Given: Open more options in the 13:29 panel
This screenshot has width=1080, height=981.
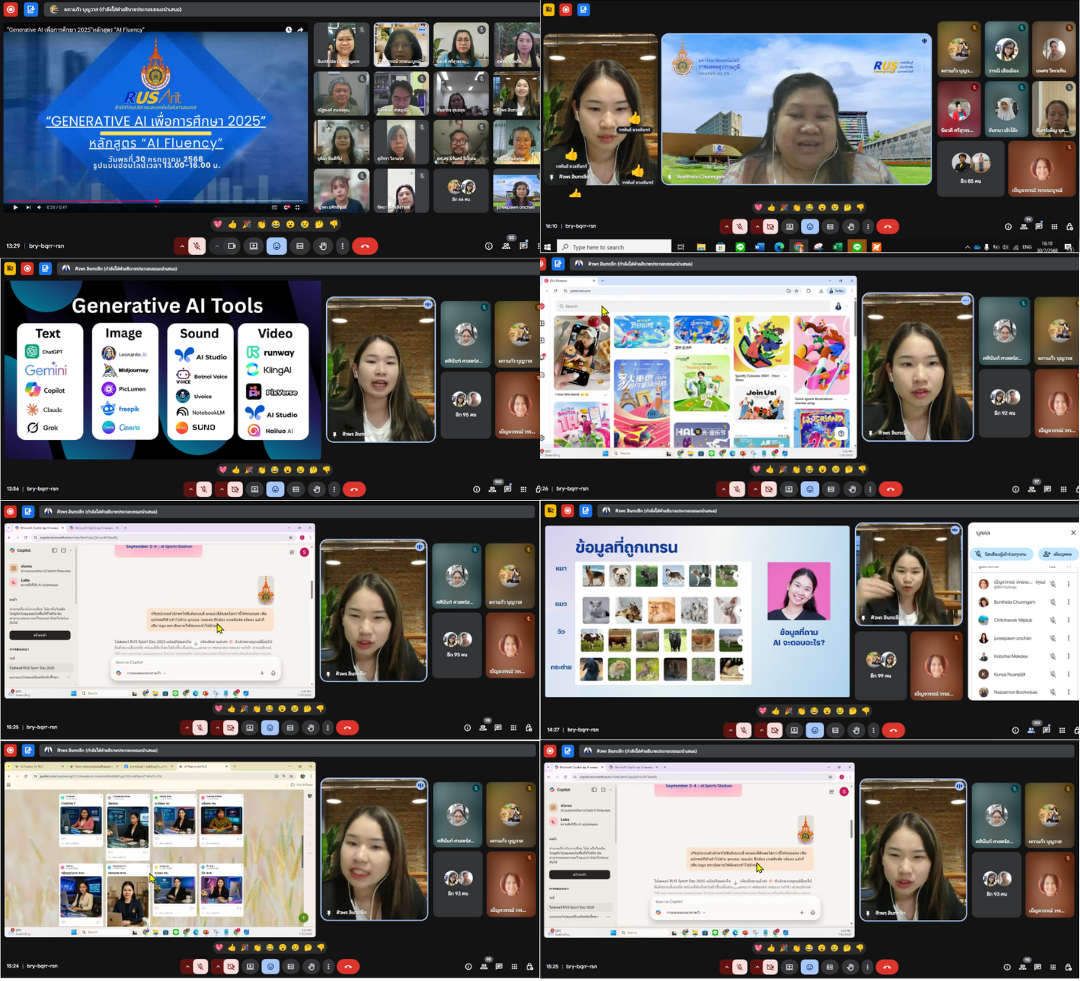Looking at the screenshot, I should point(342,246).
